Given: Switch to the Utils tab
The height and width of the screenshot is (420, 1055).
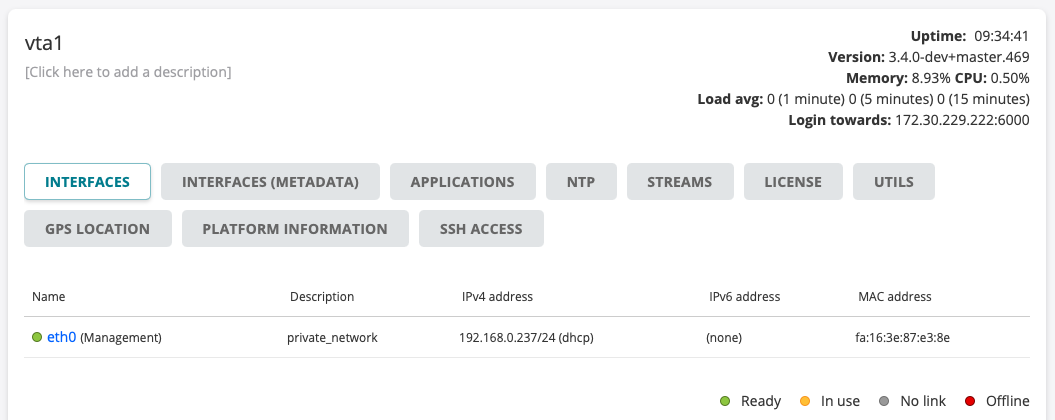Looking at the screenshot, I should click(894, 182).
